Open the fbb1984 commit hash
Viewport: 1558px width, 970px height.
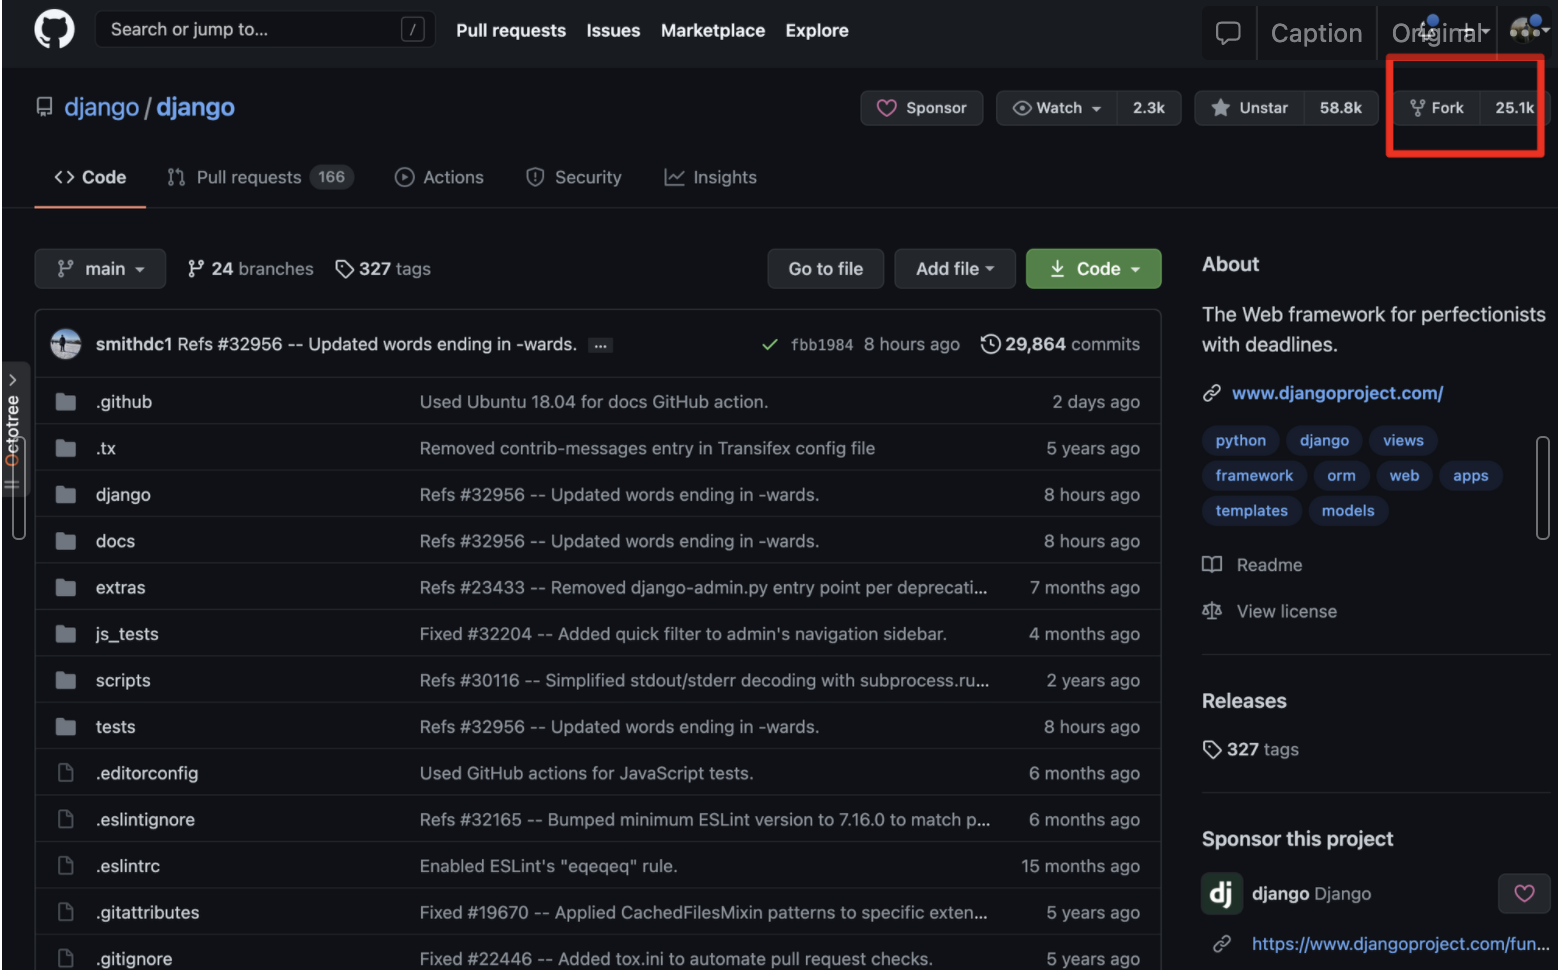pos(822,345)
